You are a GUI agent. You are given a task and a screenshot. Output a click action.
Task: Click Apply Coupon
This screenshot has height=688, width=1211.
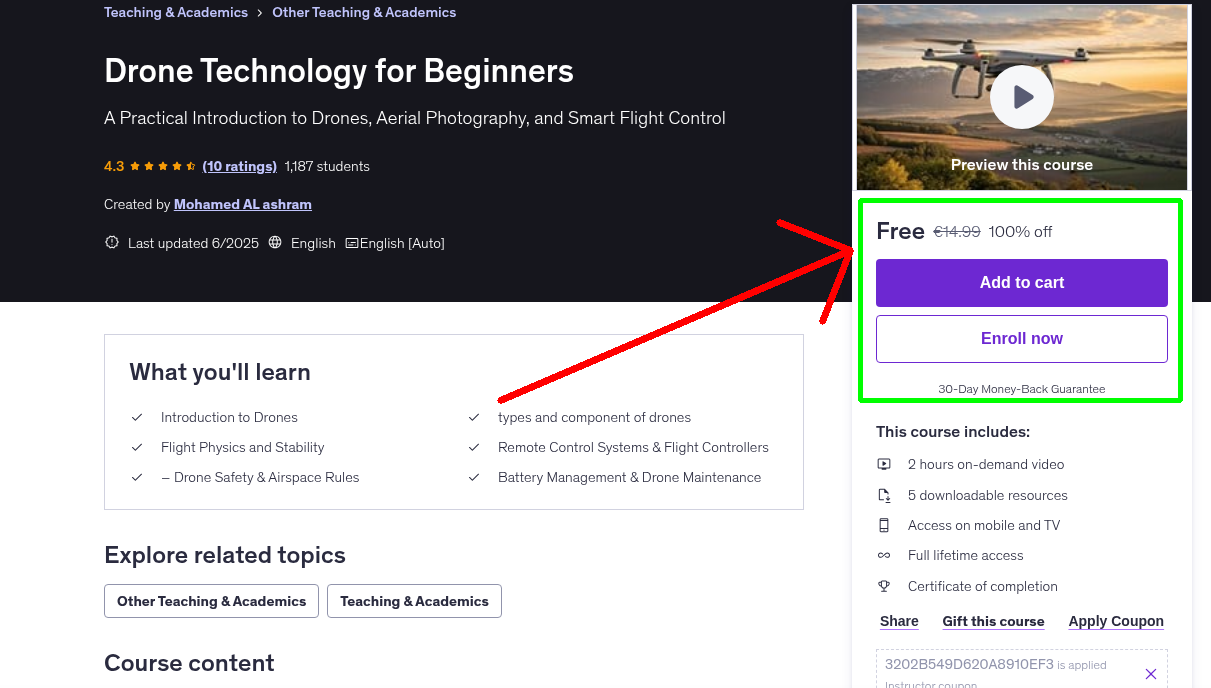(1116, 621)
